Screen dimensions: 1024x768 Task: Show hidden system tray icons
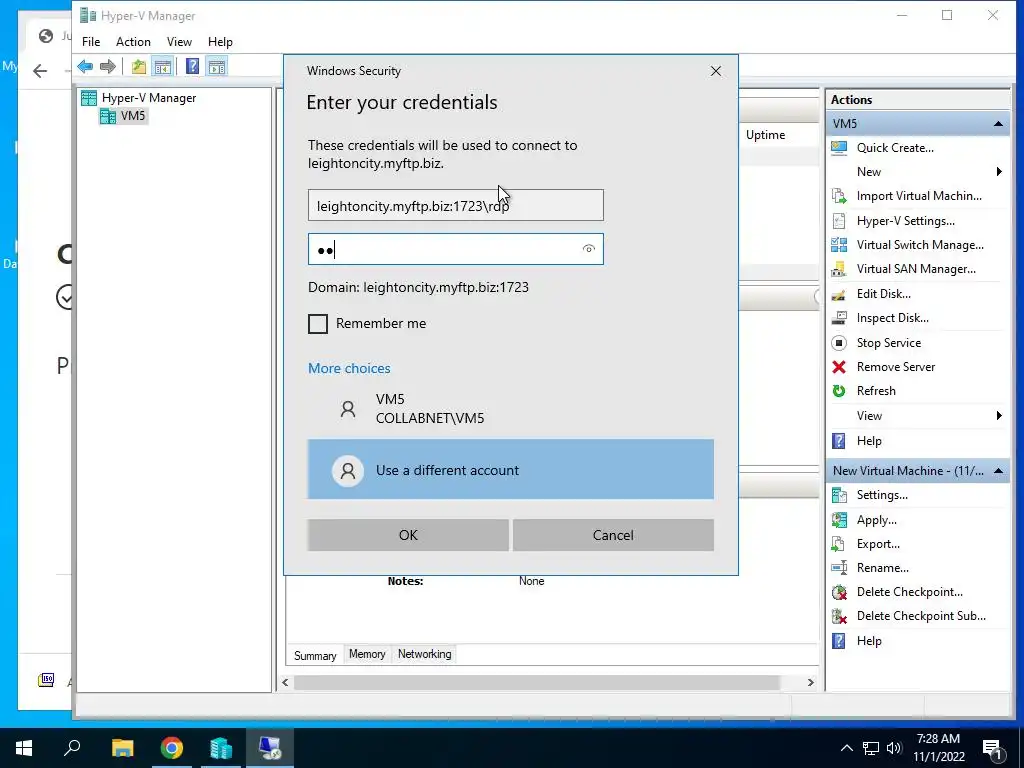coord(846,748)
